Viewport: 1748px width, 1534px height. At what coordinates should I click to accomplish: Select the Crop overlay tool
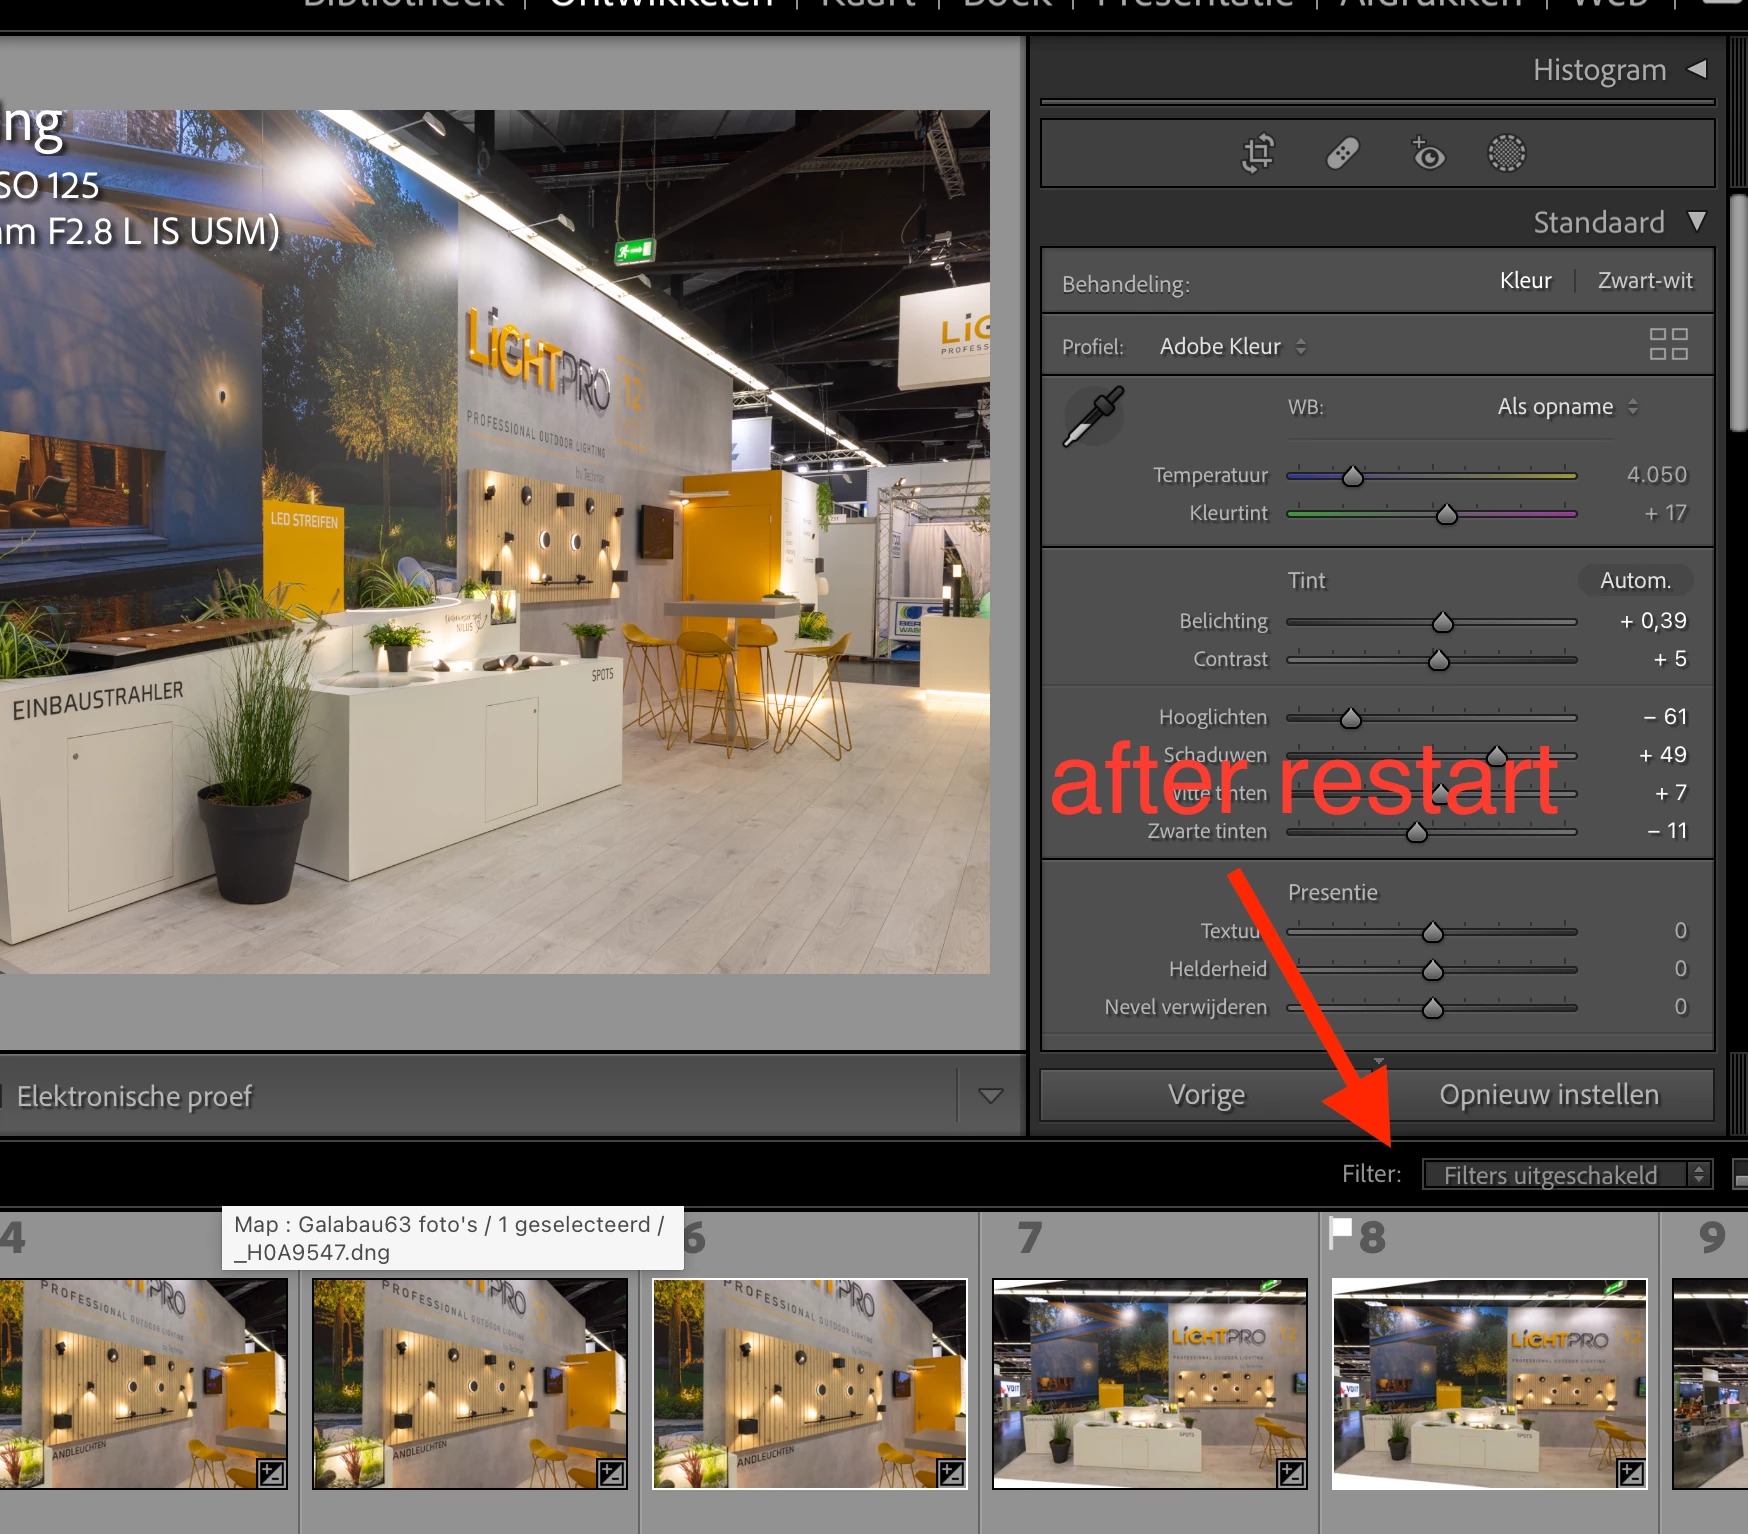click(x=1258, y=153)
